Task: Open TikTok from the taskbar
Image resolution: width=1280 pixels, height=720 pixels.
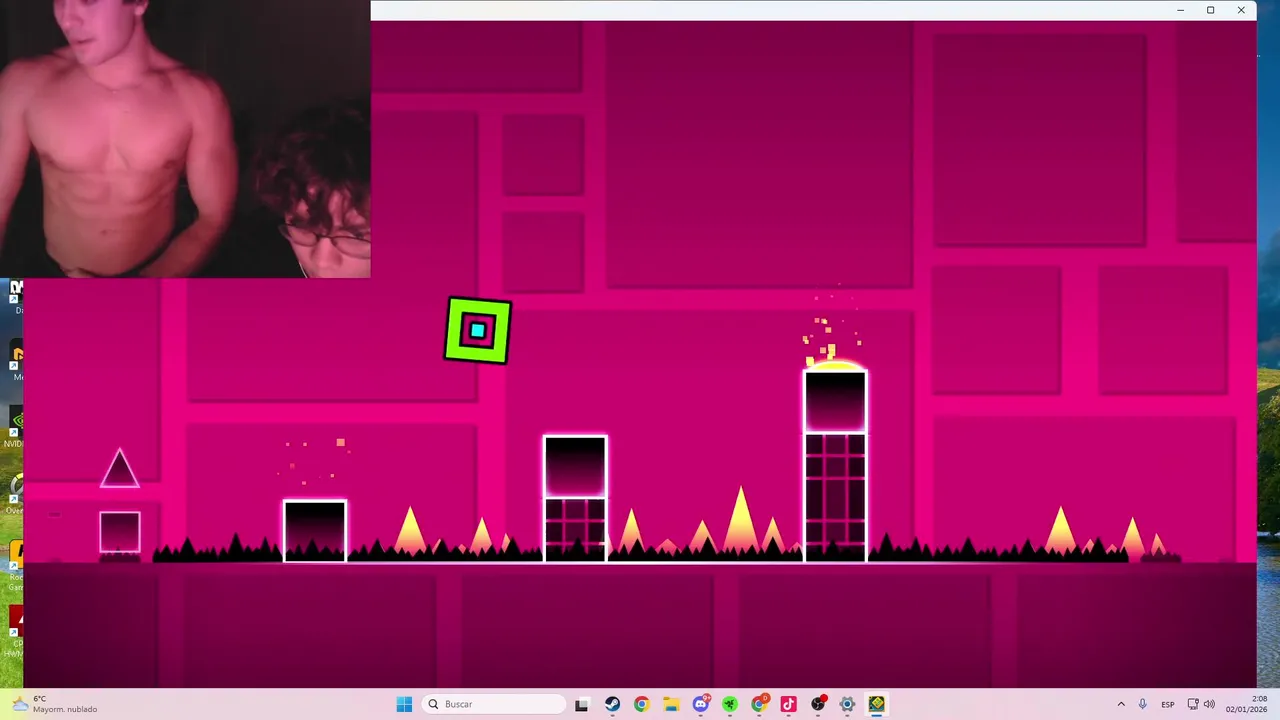Action: click(x=788, y=704)
